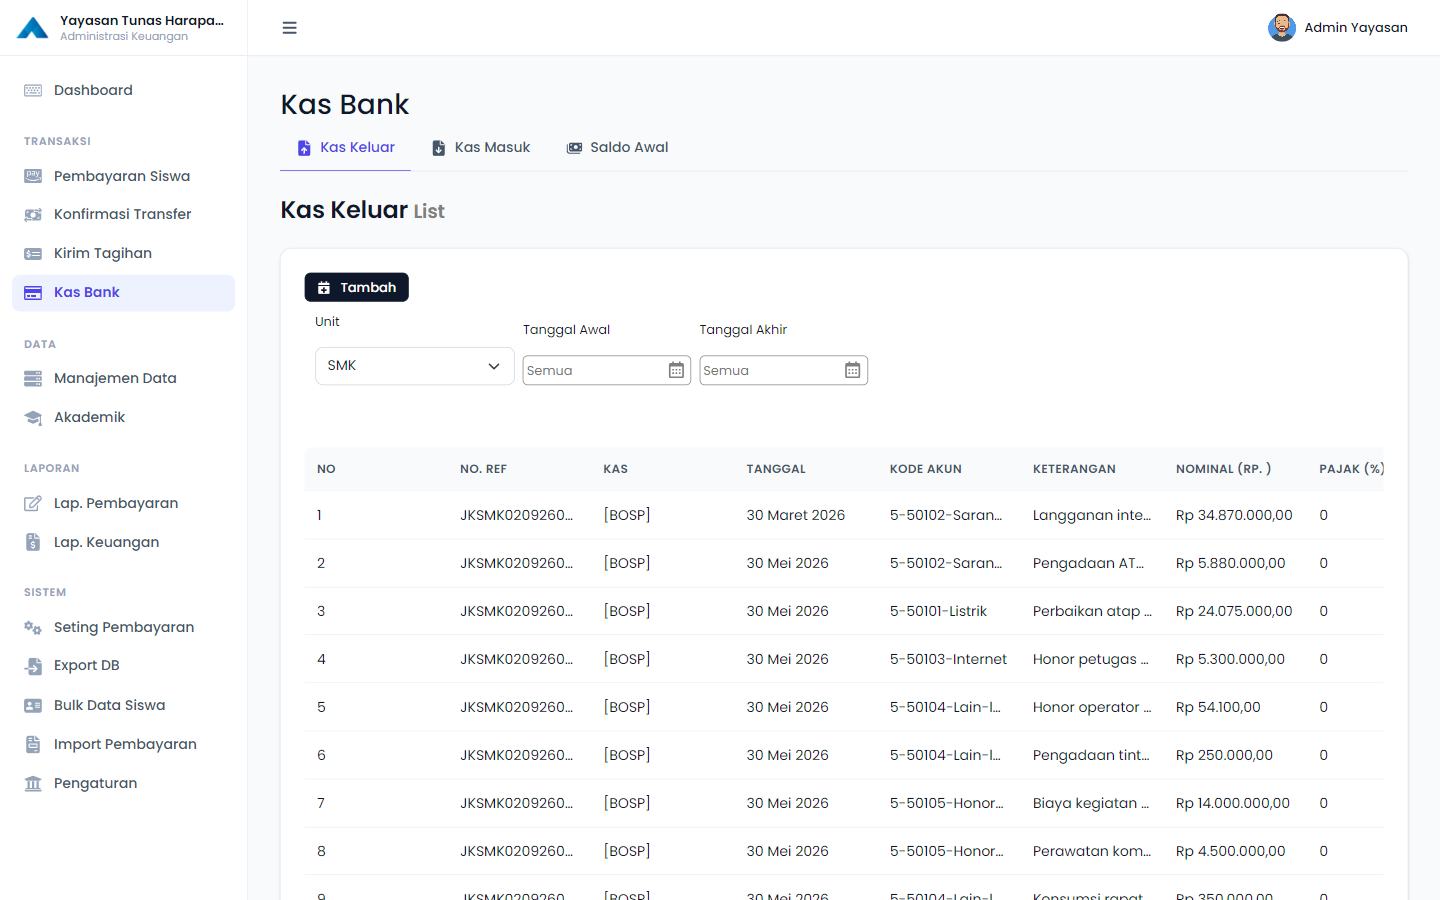Screen dimensions: 1440x900
Task: Click the Admin Yayasan avatar
Action: click(x=1282, y=28)
